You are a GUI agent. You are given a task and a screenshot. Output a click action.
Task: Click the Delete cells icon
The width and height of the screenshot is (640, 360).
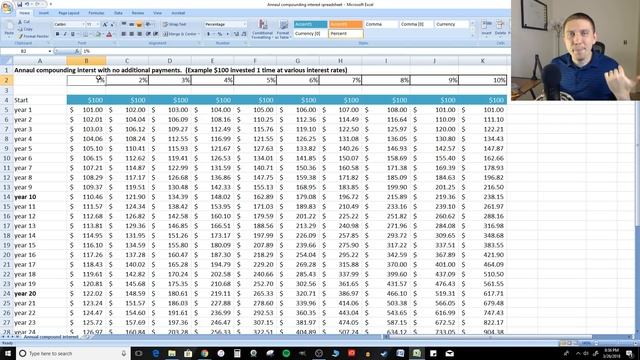pos(500,27)
